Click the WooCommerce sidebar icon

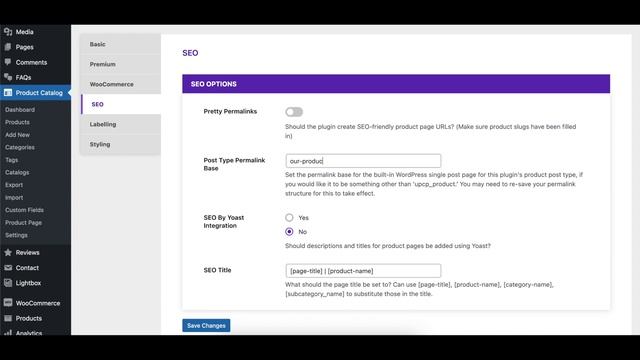coord(8,303)
